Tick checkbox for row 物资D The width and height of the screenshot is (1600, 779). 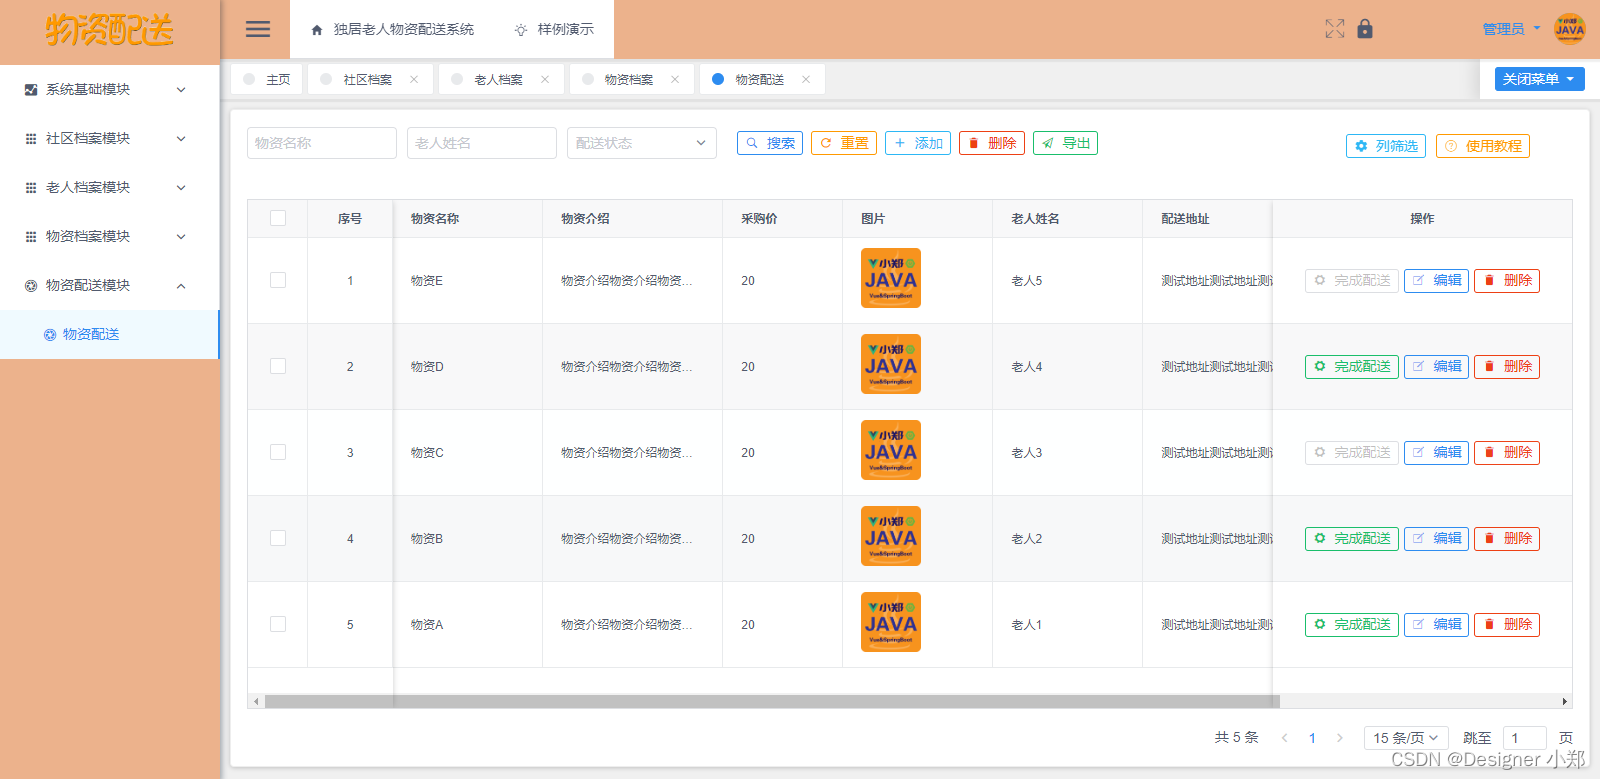[278, 366]
